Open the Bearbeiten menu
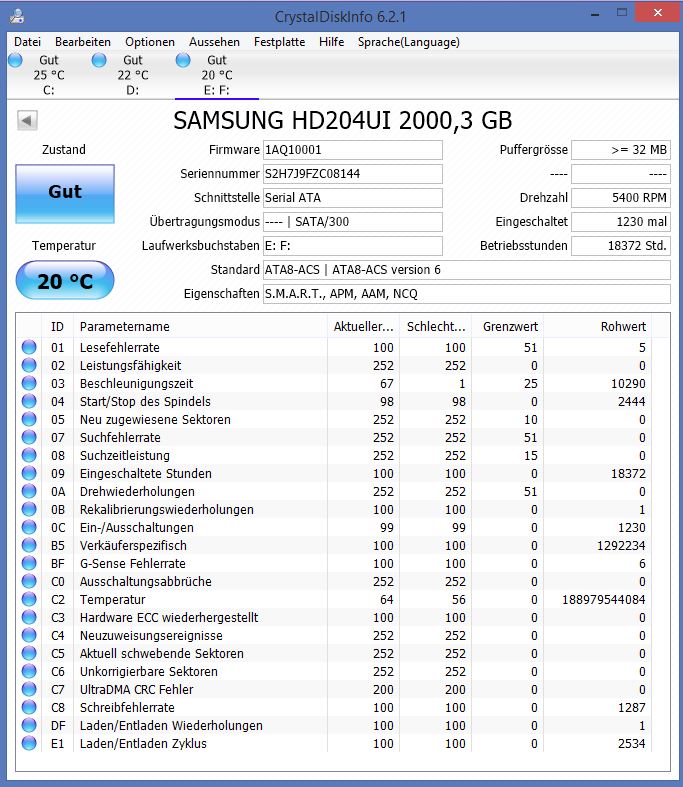This screenshot has width=683, height=787. [x=83, y=42]
